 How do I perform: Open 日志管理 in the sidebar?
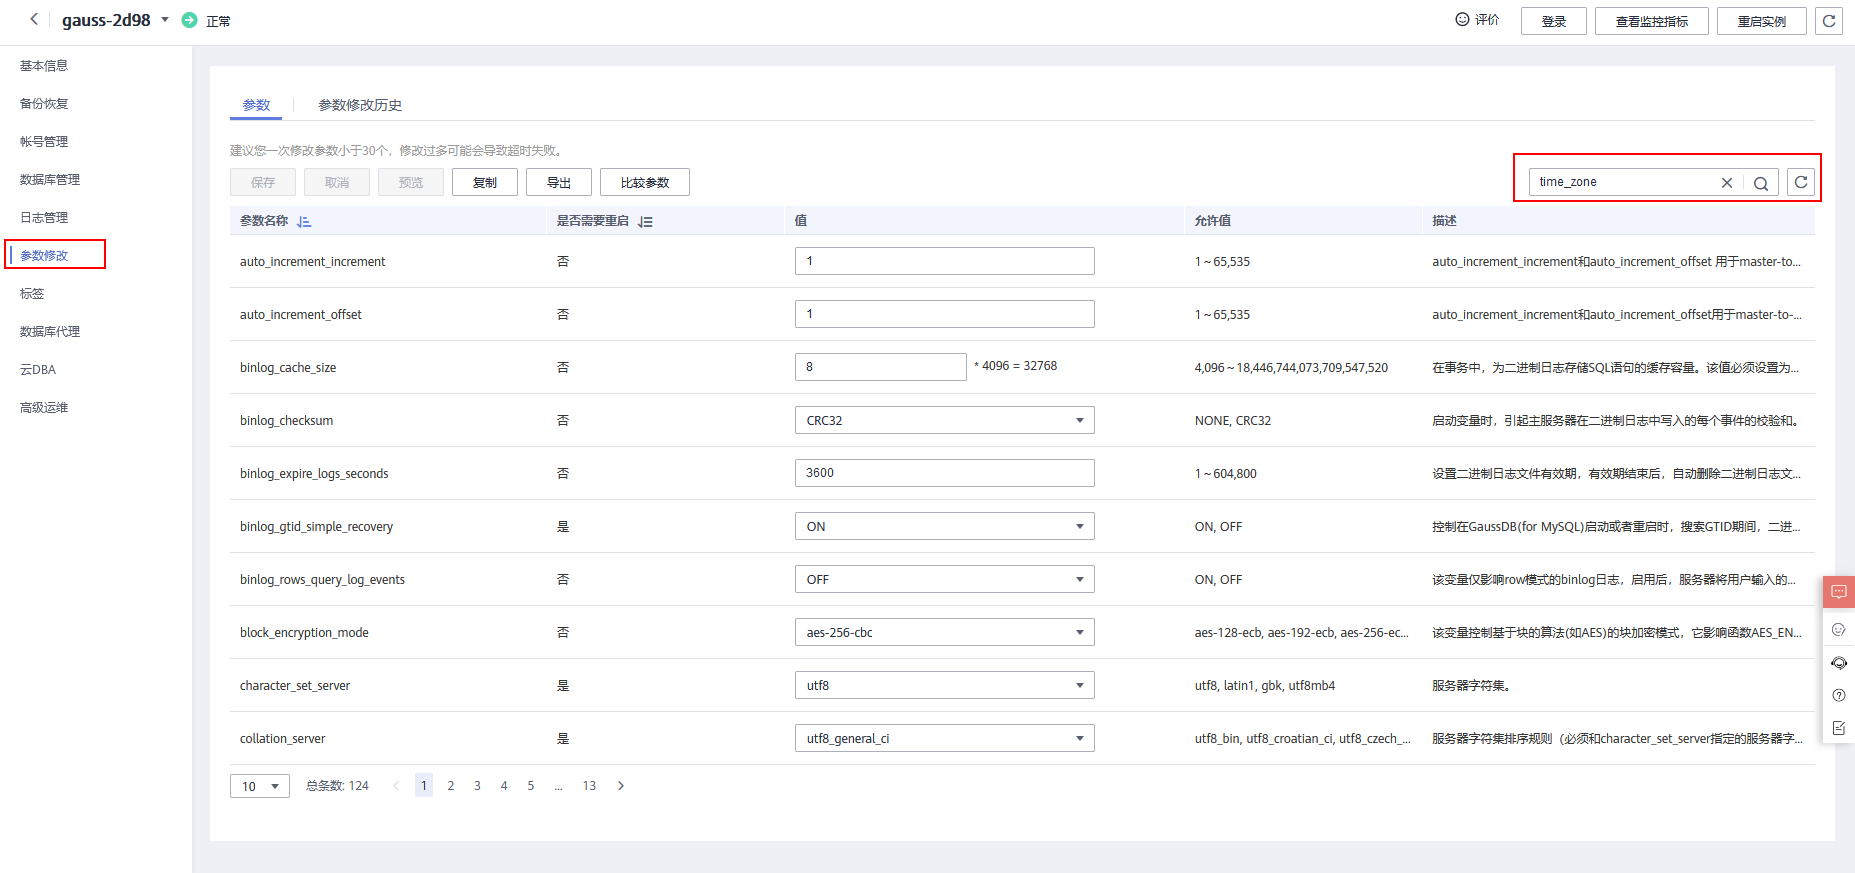44,218
